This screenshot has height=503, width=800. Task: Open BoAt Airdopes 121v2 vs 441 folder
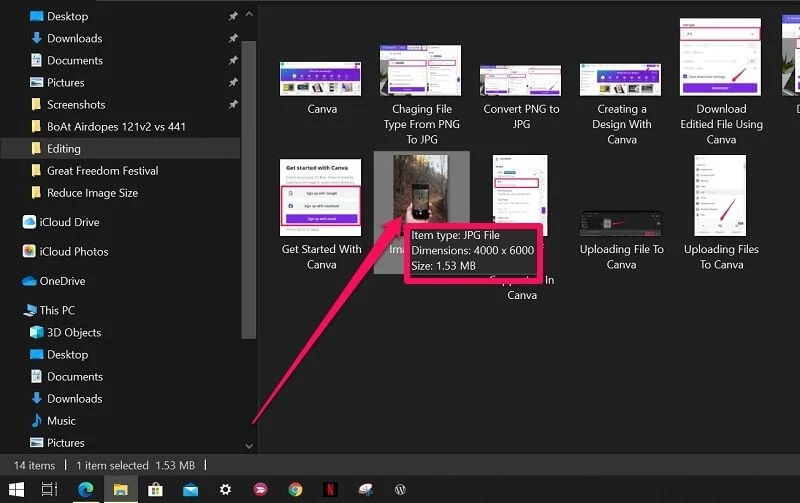click(x=116, y=127)
